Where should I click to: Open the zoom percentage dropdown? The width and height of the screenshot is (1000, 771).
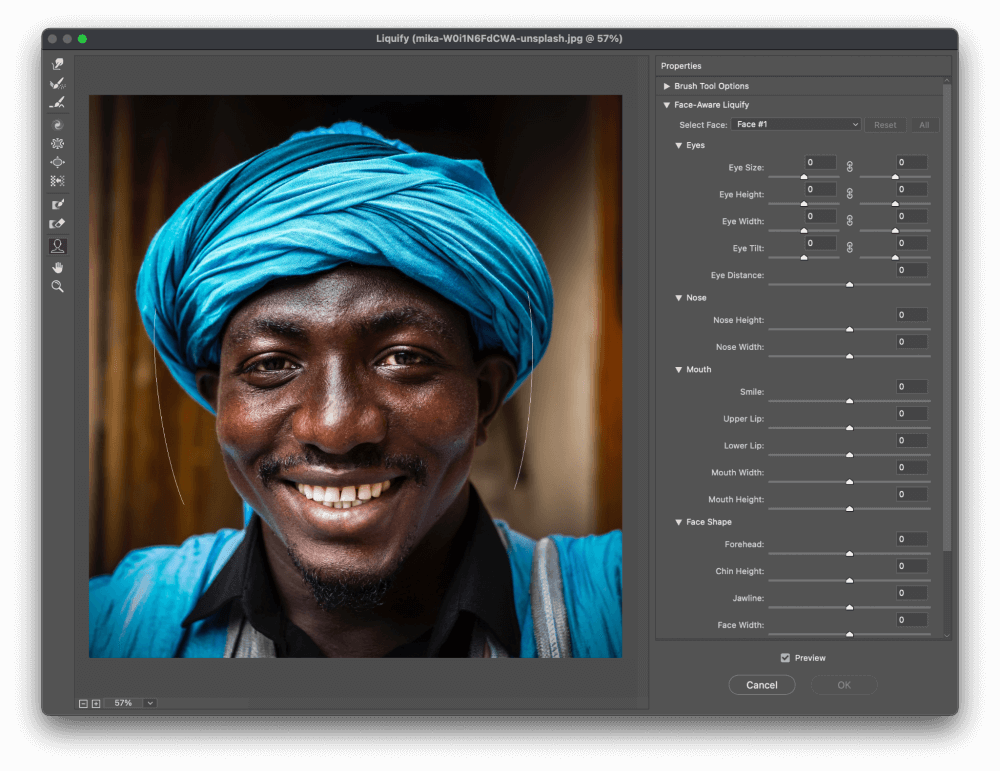tap(150, 703)
